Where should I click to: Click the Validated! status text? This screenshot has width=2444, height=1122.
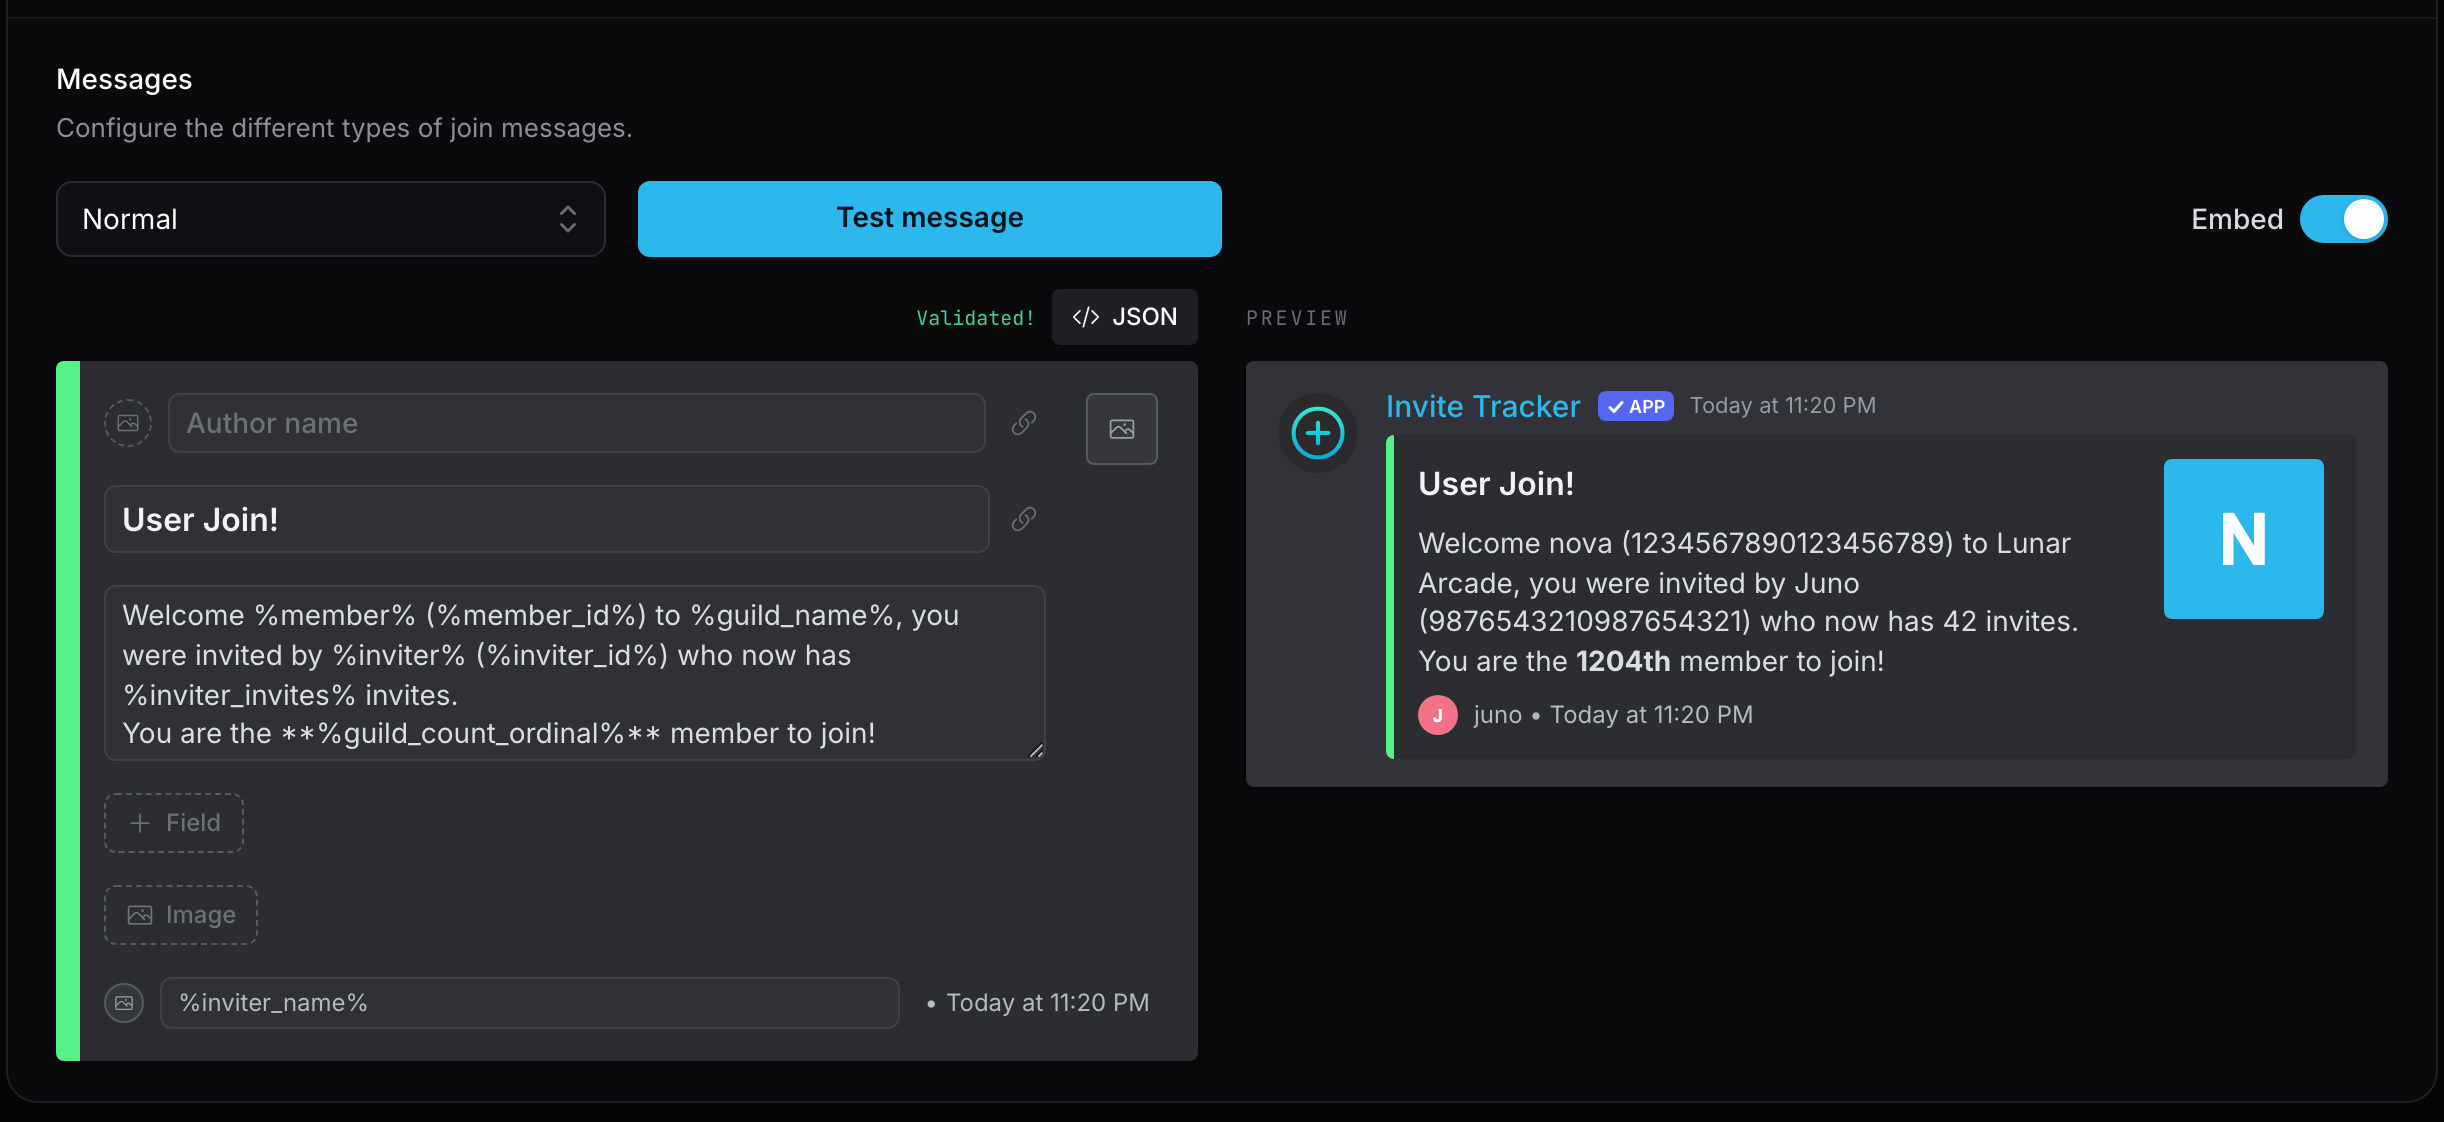coord(976,318)
